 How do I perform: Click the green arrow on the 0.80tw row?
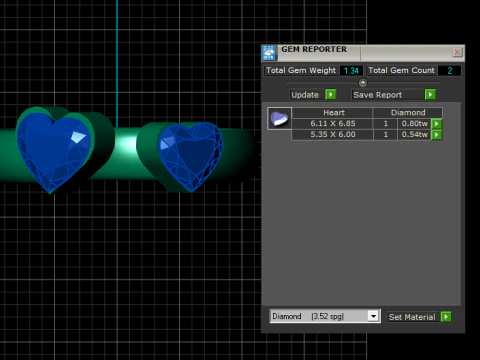pos(437,124)
